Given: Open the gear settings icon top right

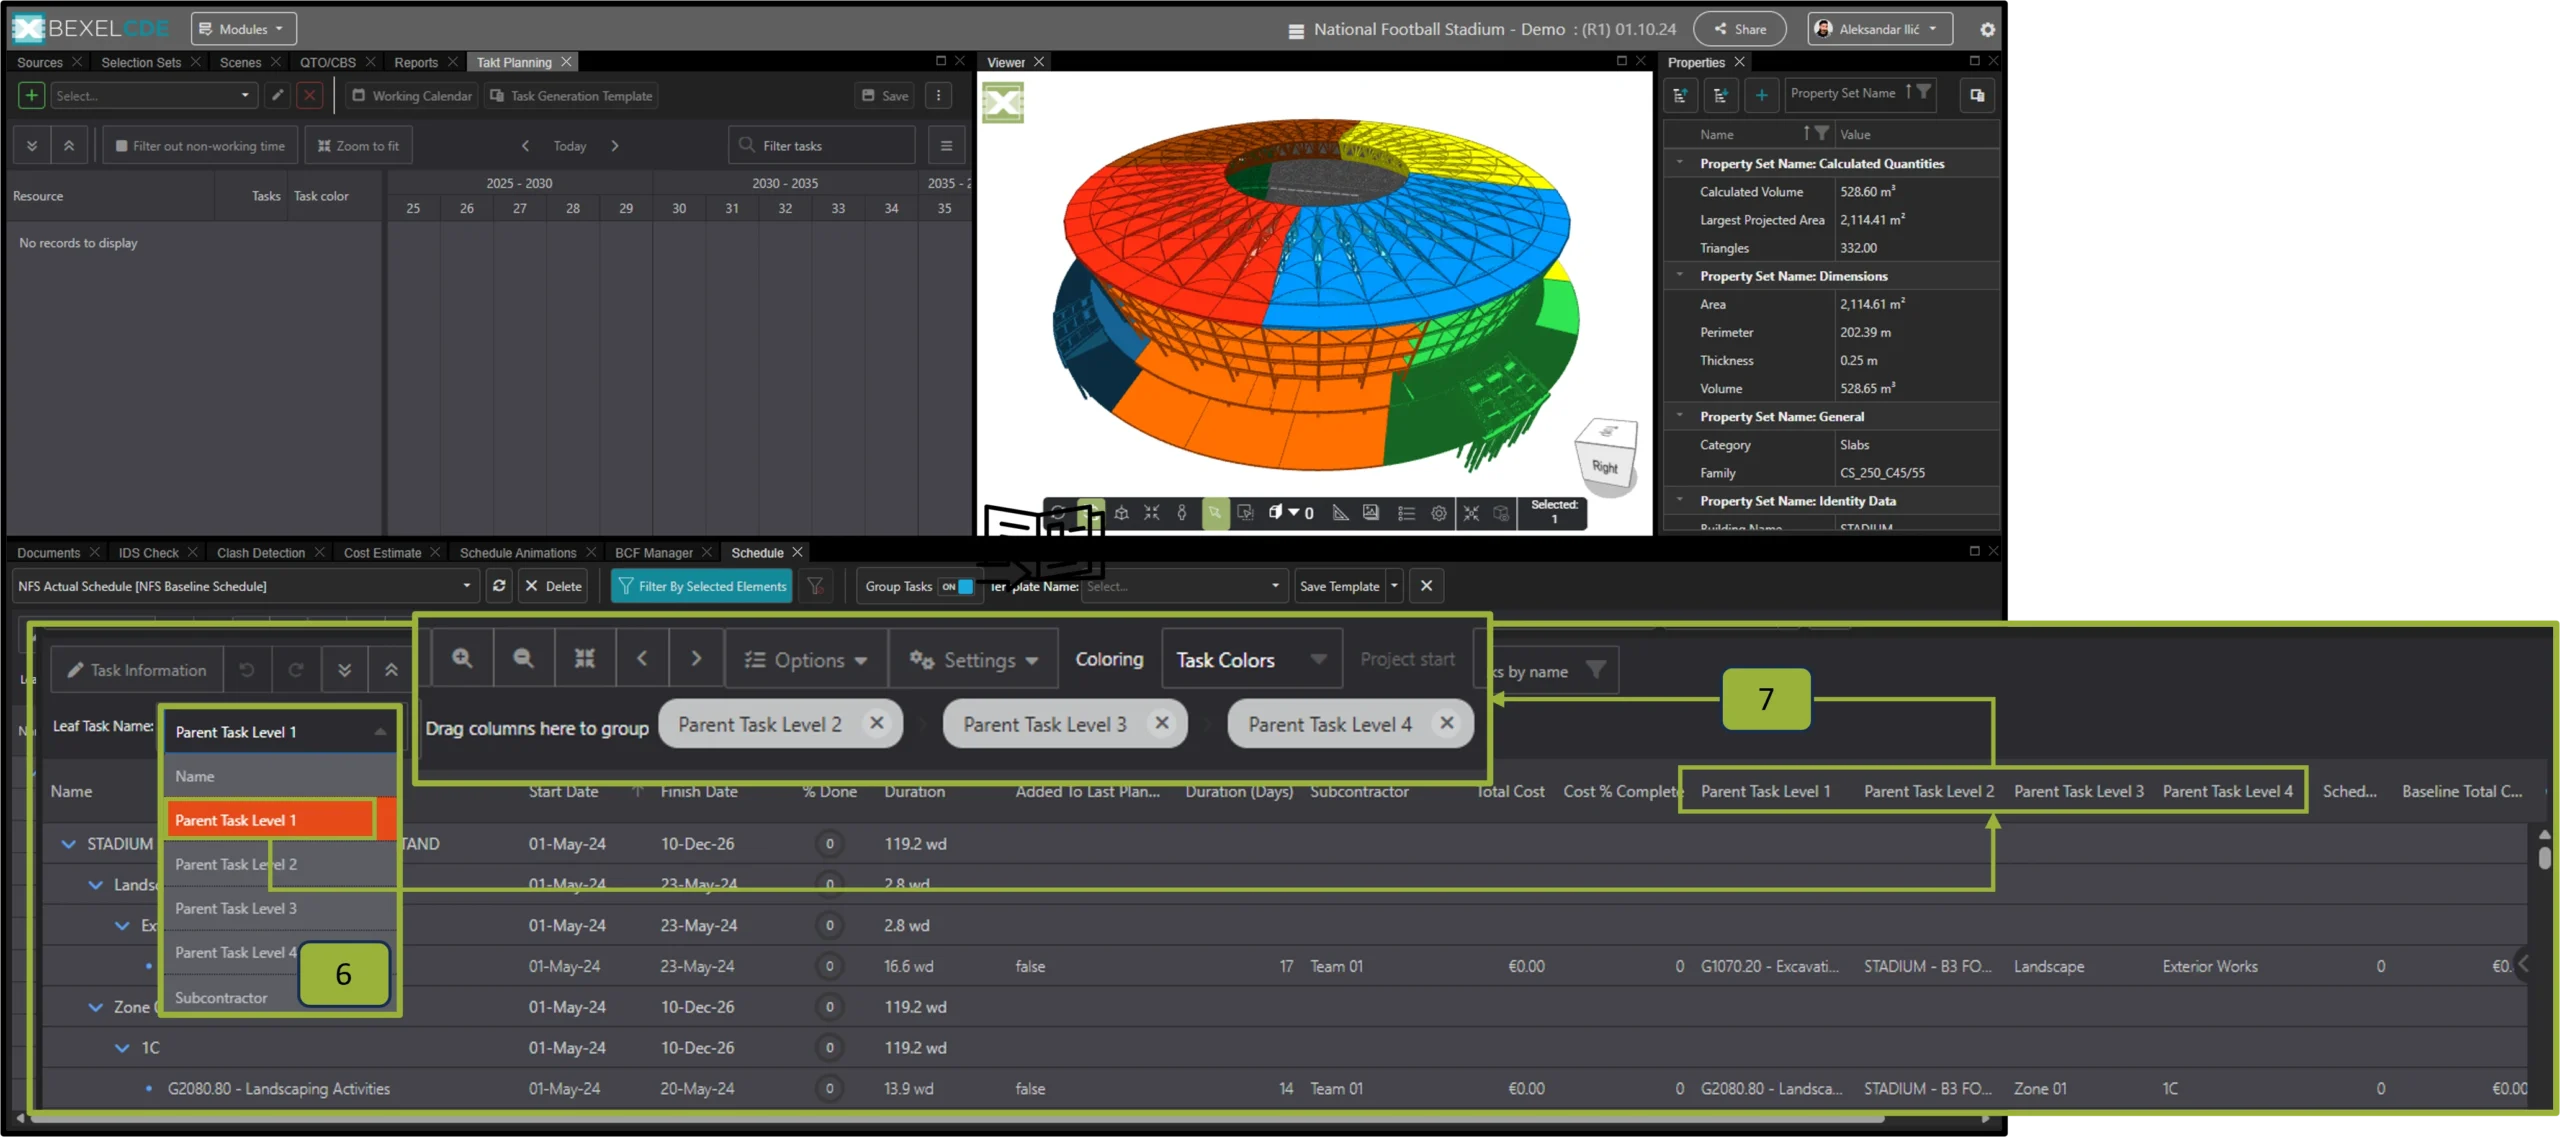Looking at the screenshot, I should click(x=1987, y=30).
